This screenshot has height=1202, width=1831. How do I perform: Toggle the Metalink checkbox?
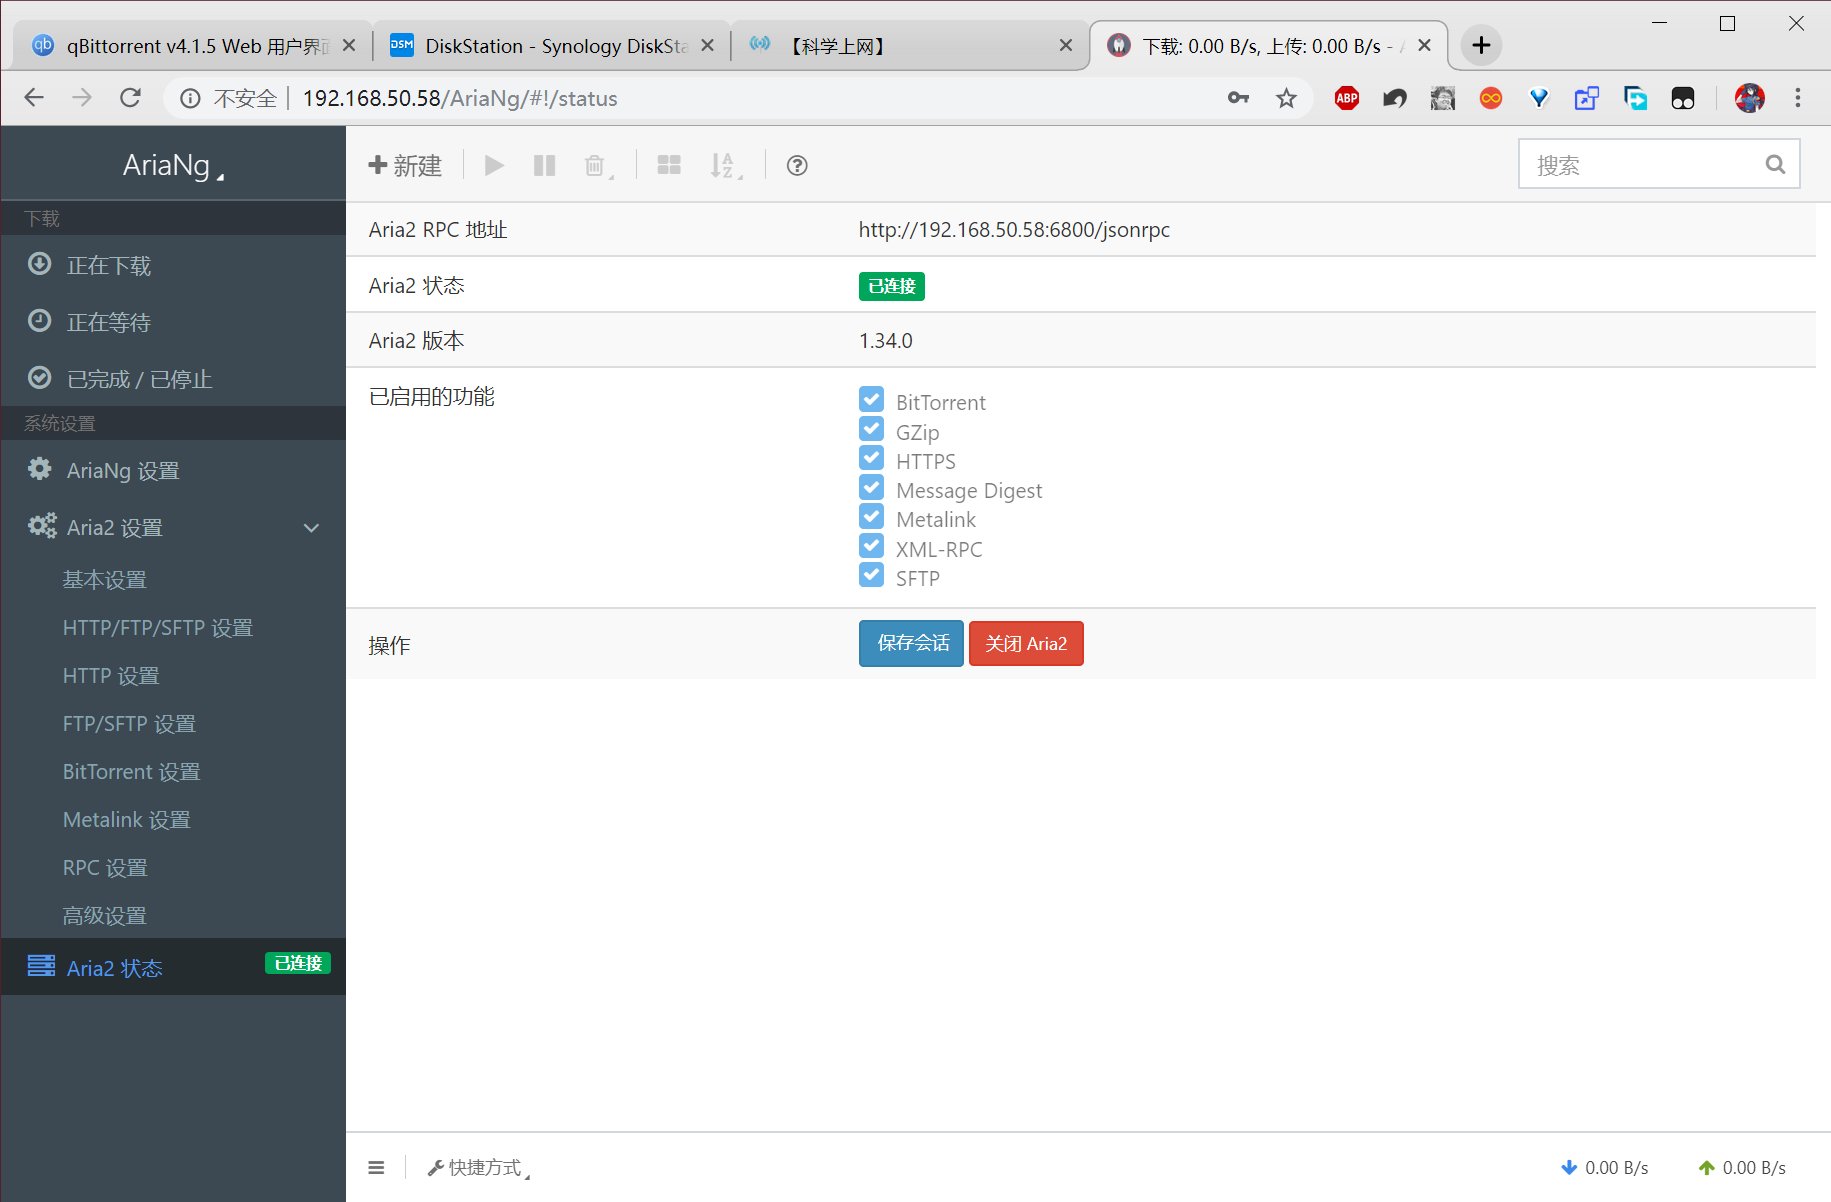pos(871,517)
